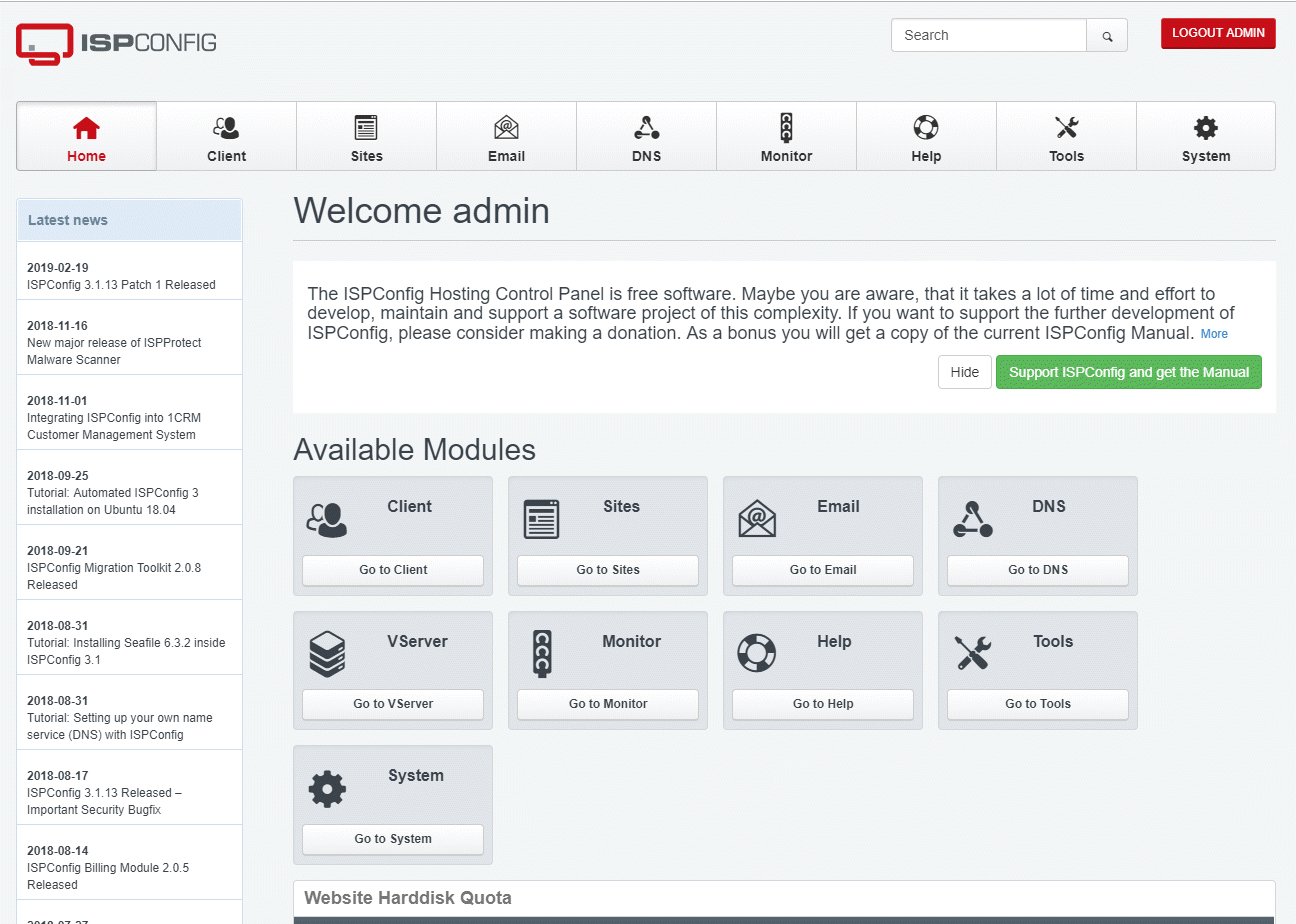Click the Help lifebuoy module icon
The image size is (1296, 924).
(x=757, y=654)
